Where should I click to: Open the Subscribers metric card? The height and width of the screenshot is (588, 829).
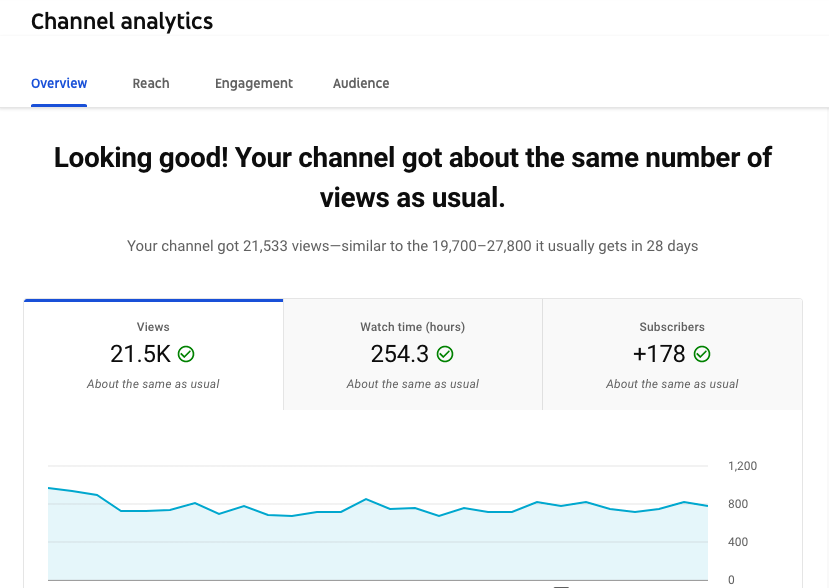[x=672, y=355]
